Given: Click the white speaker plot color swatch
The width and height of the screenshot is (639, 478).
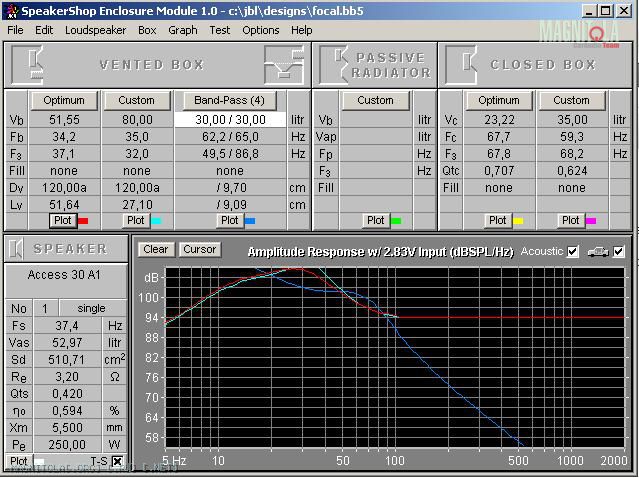Looking at the screenshot, I should point(40,462).
